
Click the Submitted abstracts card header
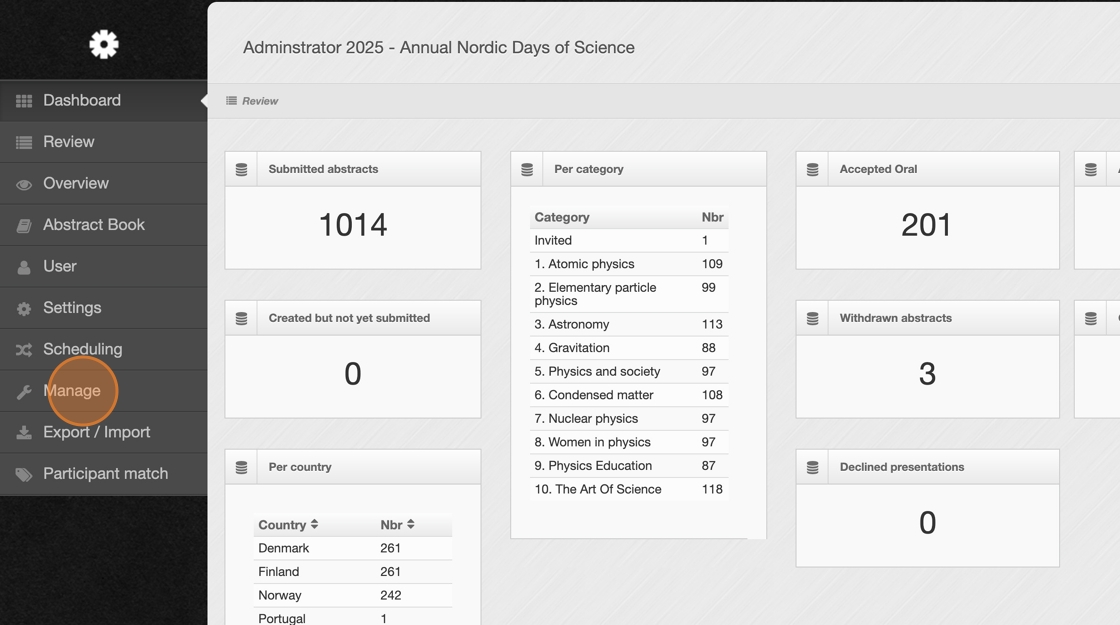pyautogui.click(x=353, y=169)
